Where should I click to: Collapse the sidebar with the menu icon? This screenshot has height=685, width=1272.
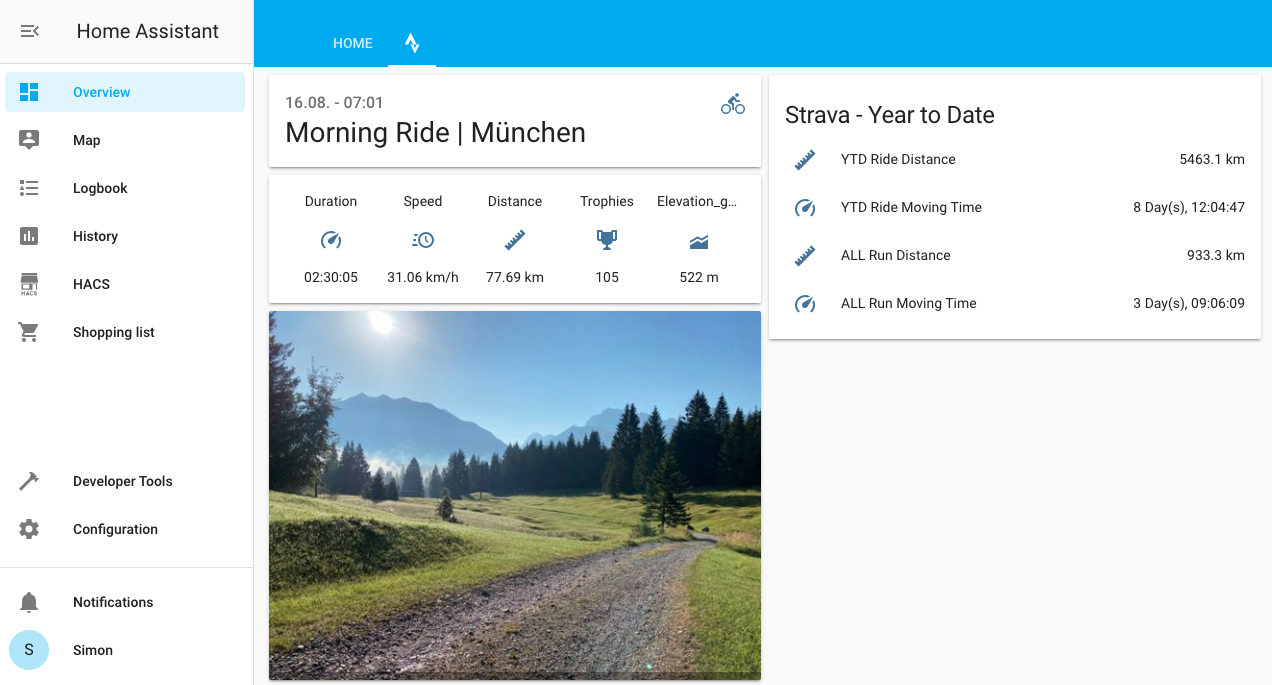(x=29, y=31)
